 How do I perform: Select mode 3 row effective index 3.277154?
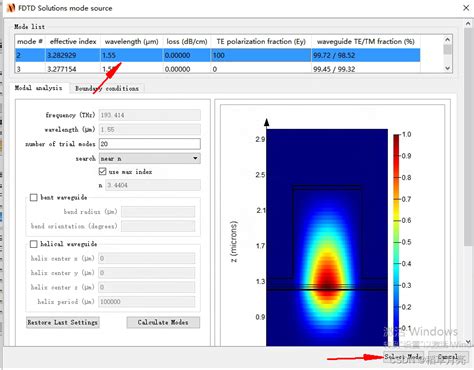point(218,69)
